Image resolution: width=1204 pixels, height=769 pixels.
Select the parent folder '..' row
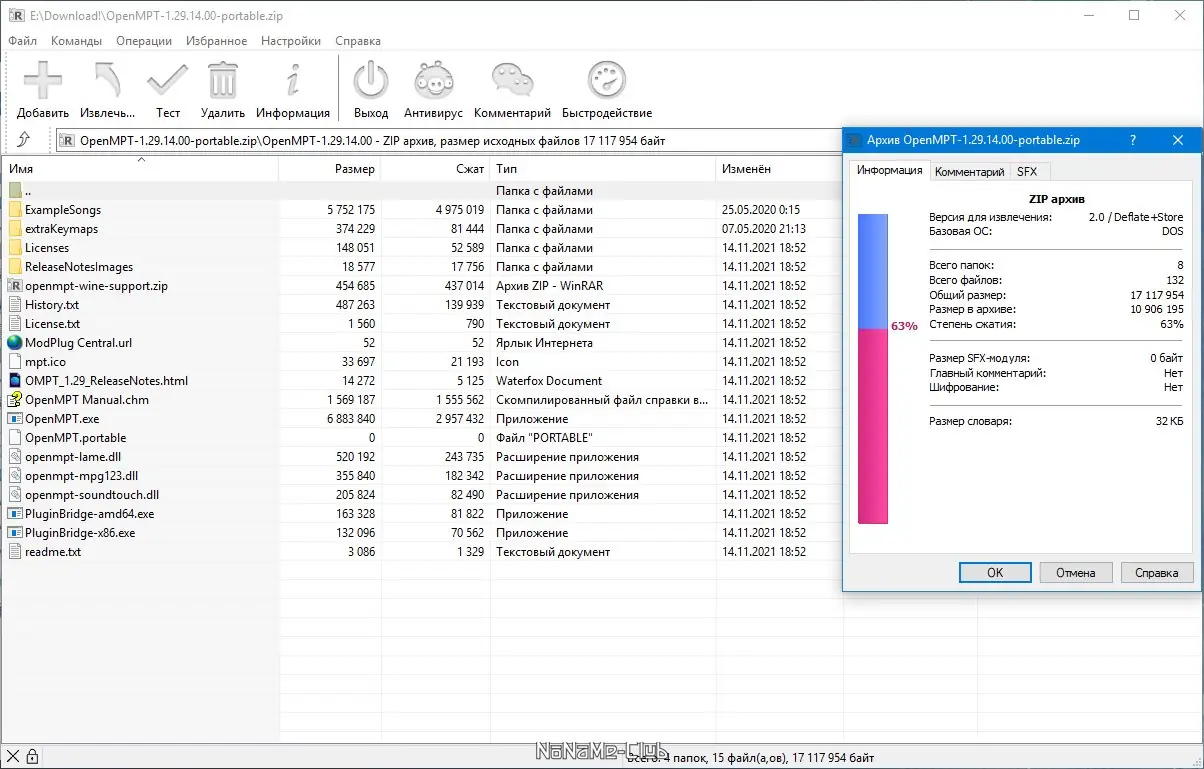[420, 191]
